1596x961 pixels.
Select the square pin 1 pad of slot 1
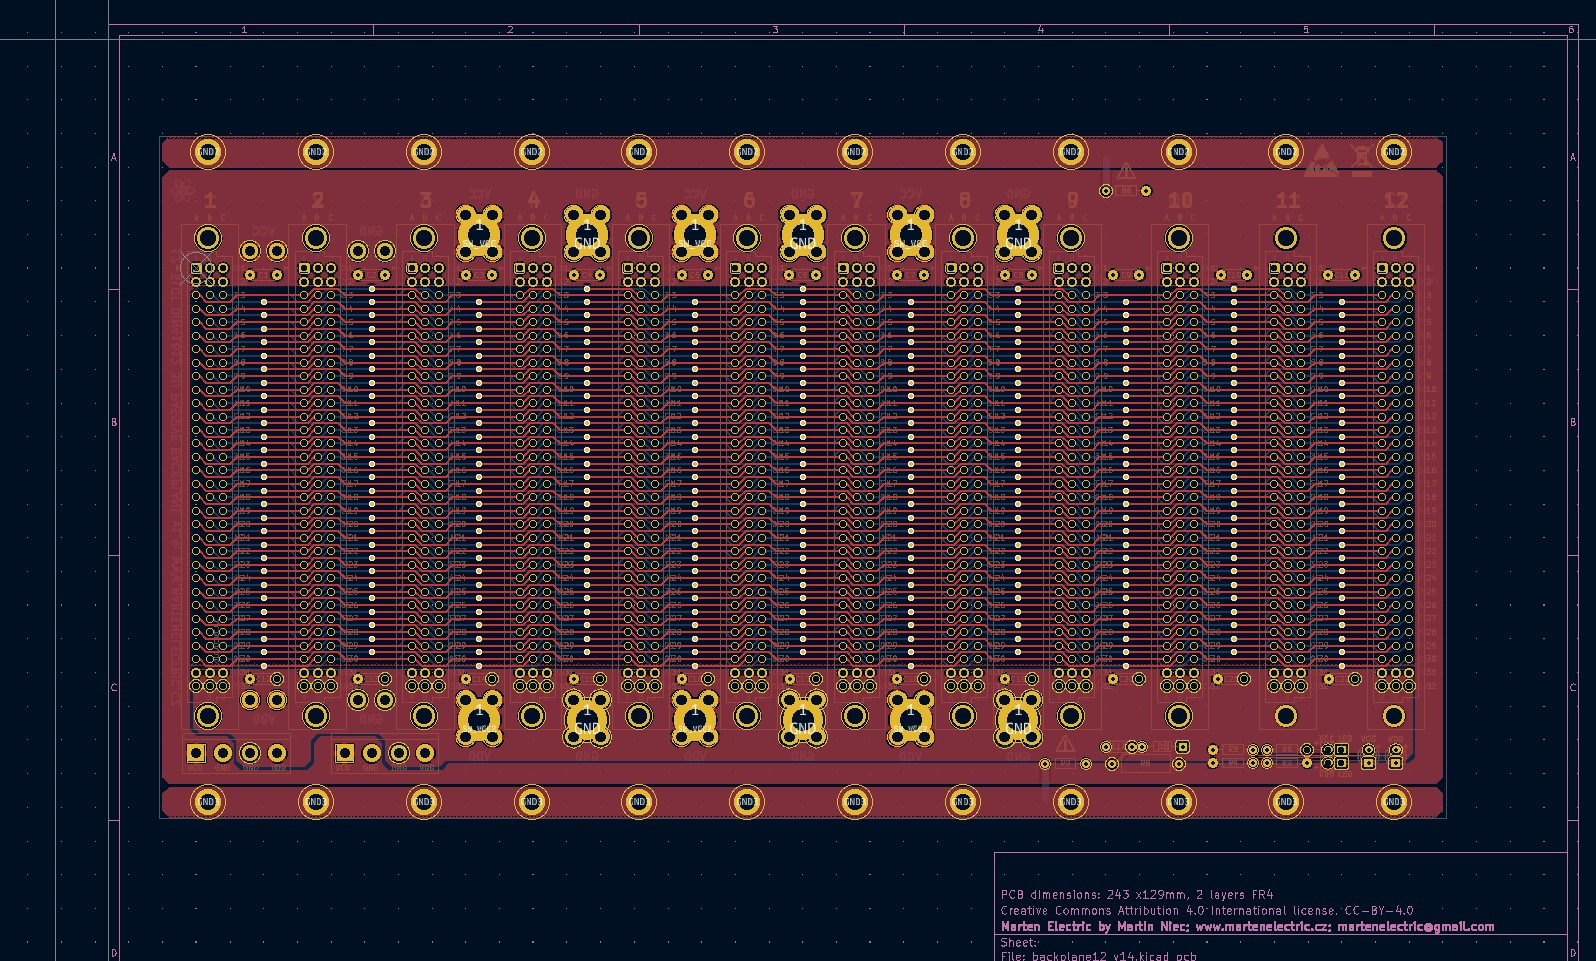point(196,269)
